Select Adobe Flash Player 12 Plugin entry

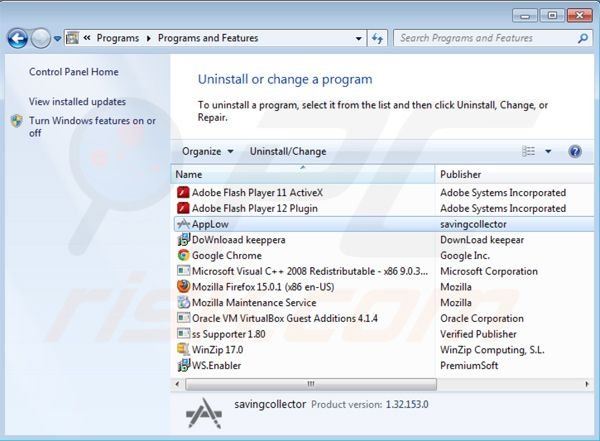[254, 208]
